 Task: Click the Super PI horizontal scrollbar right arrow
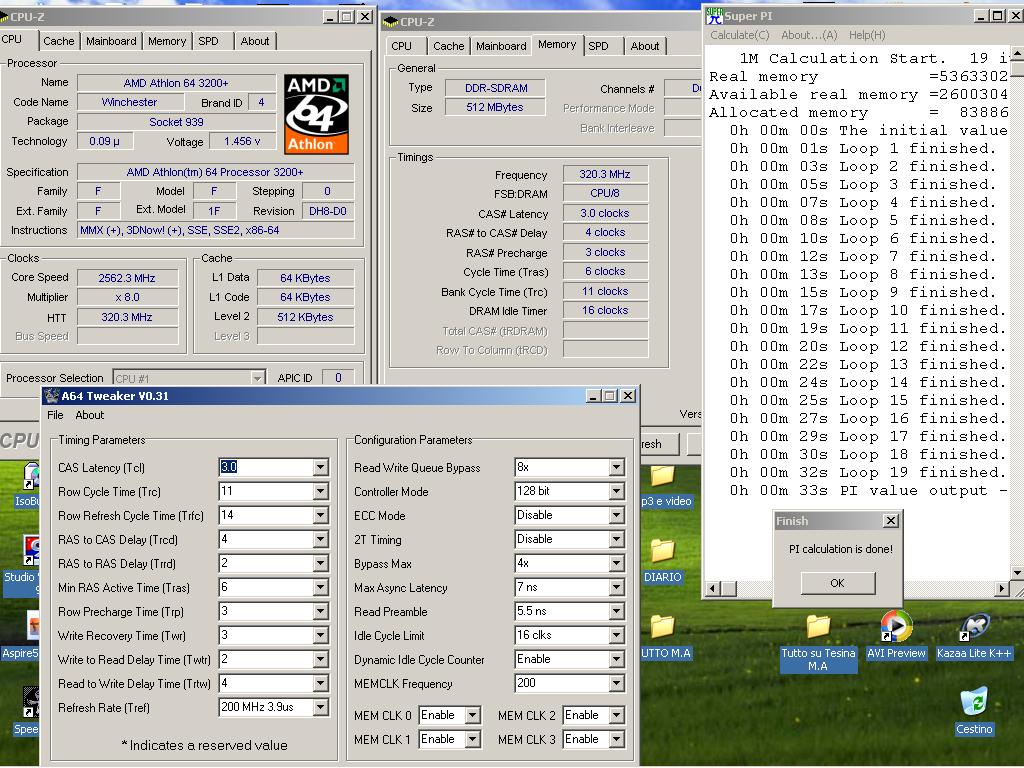click(1002, 588)
